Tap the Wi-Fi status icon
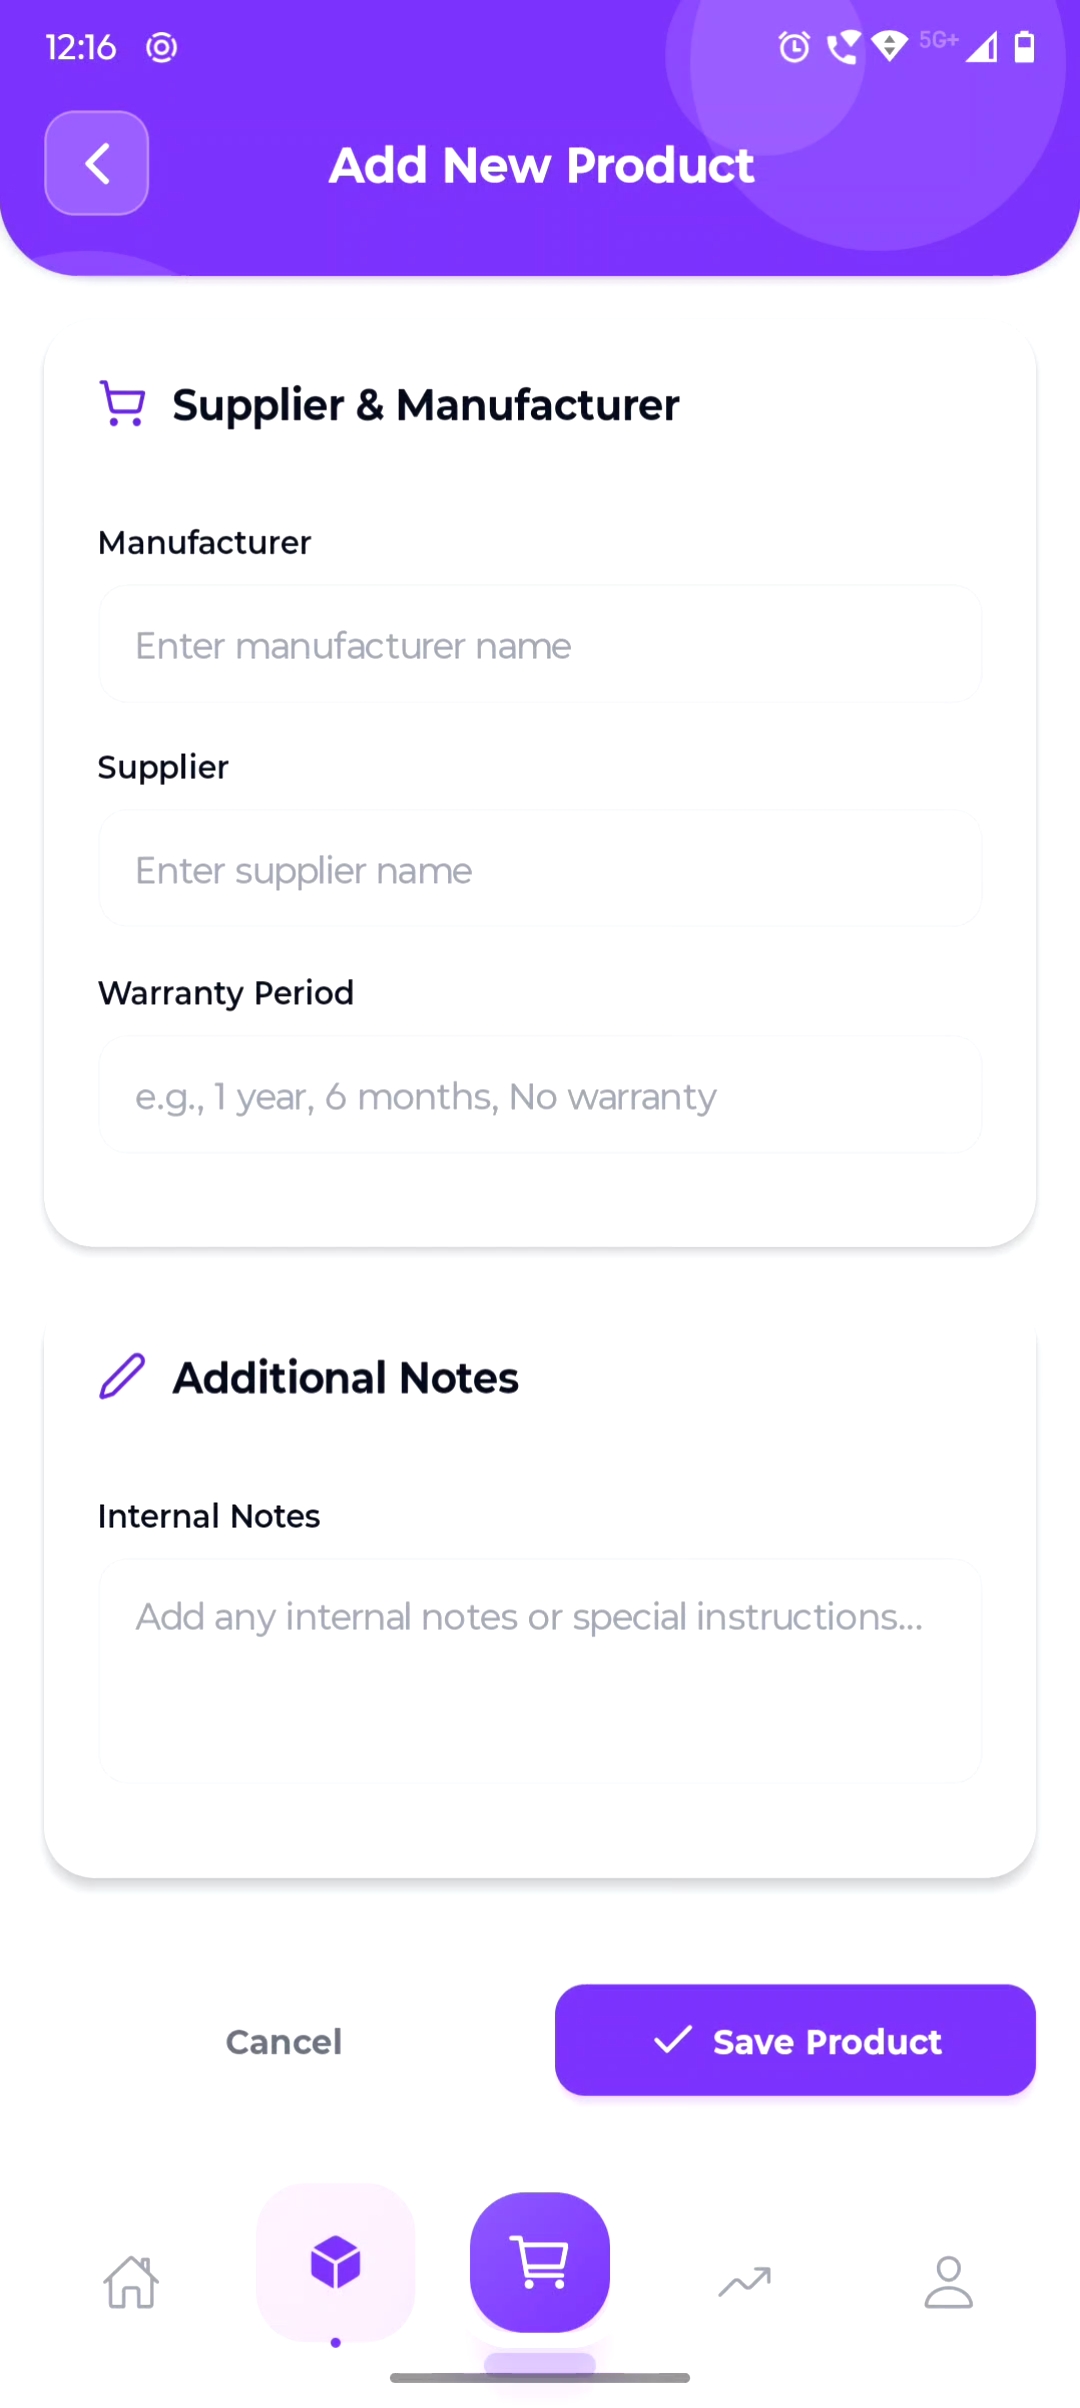 pyautogui.click(x=889, y=46)
